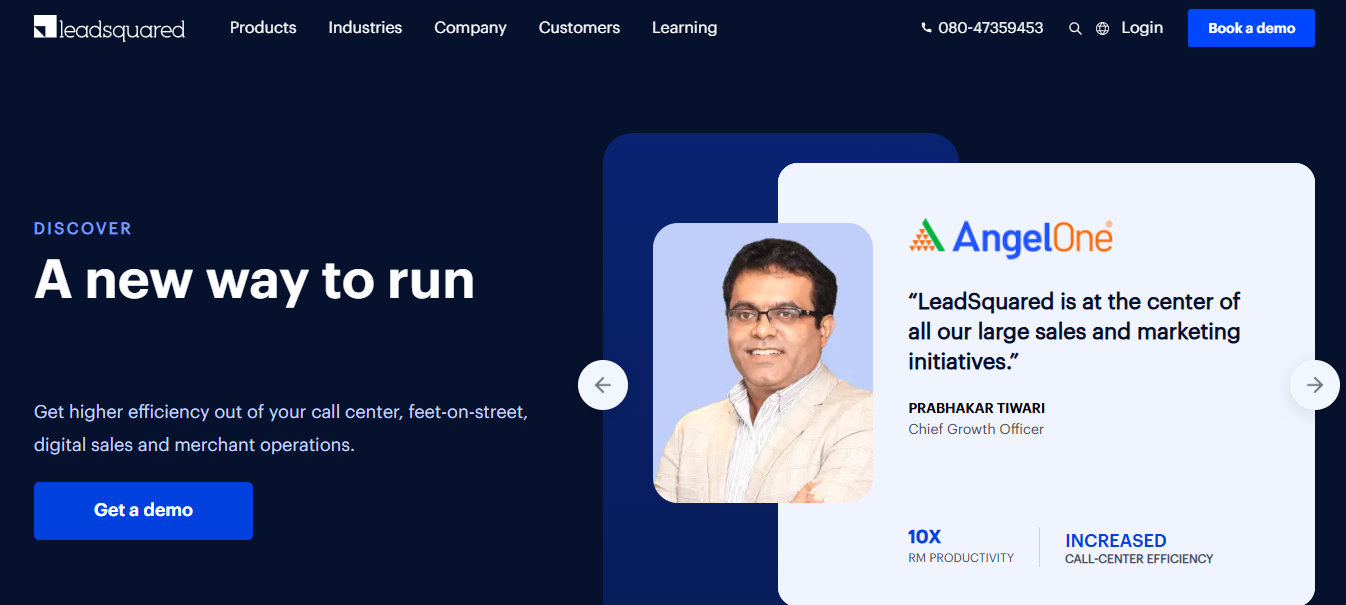Click the globe language icon
This screenshot has width=1346, height=605.
pyautogui.click(x=1102, y=29)
